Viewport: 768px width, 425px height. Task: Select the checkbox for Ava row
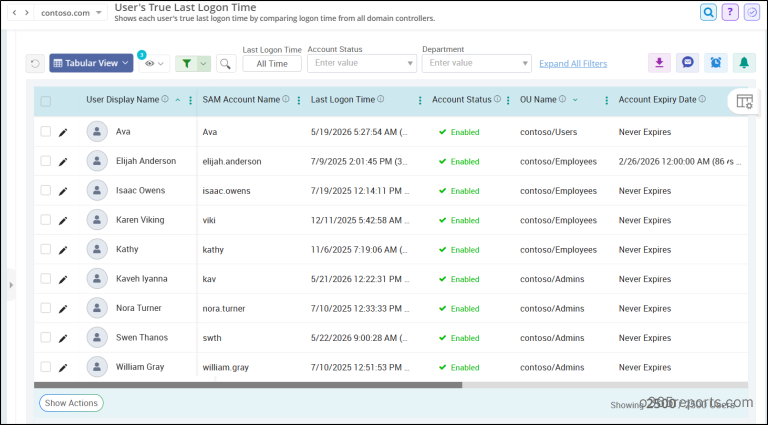pos(46,131)
